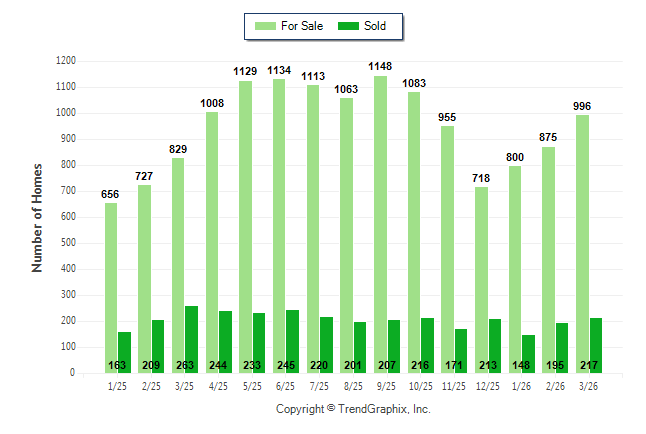
Task: Click the 5/25 x-axis label
Action: (x=253, y=386)
